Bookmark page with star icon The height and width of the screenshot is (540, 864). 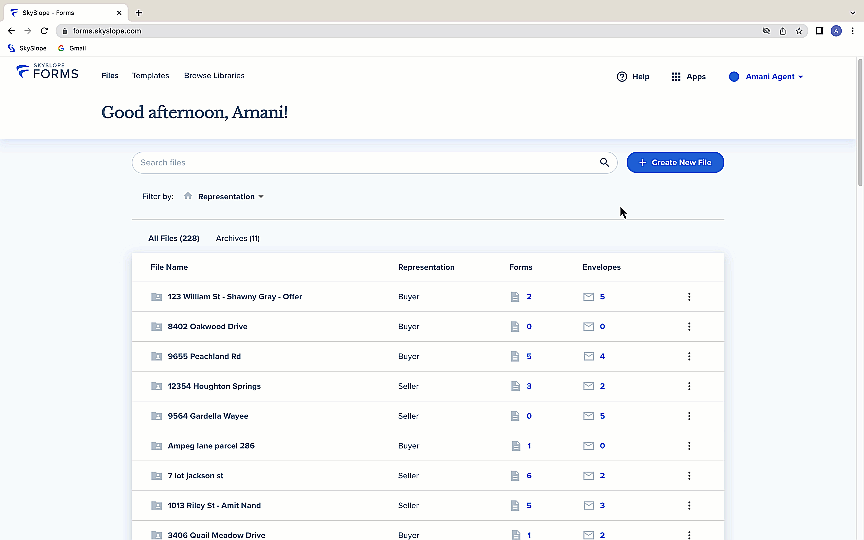[799, 31]
